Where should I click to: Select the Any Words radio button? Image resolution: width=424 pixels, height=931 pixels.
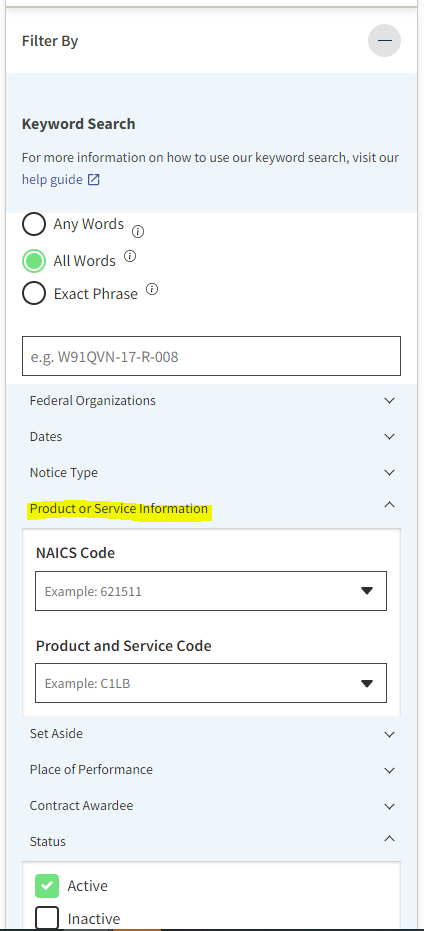tap(34, 224)
